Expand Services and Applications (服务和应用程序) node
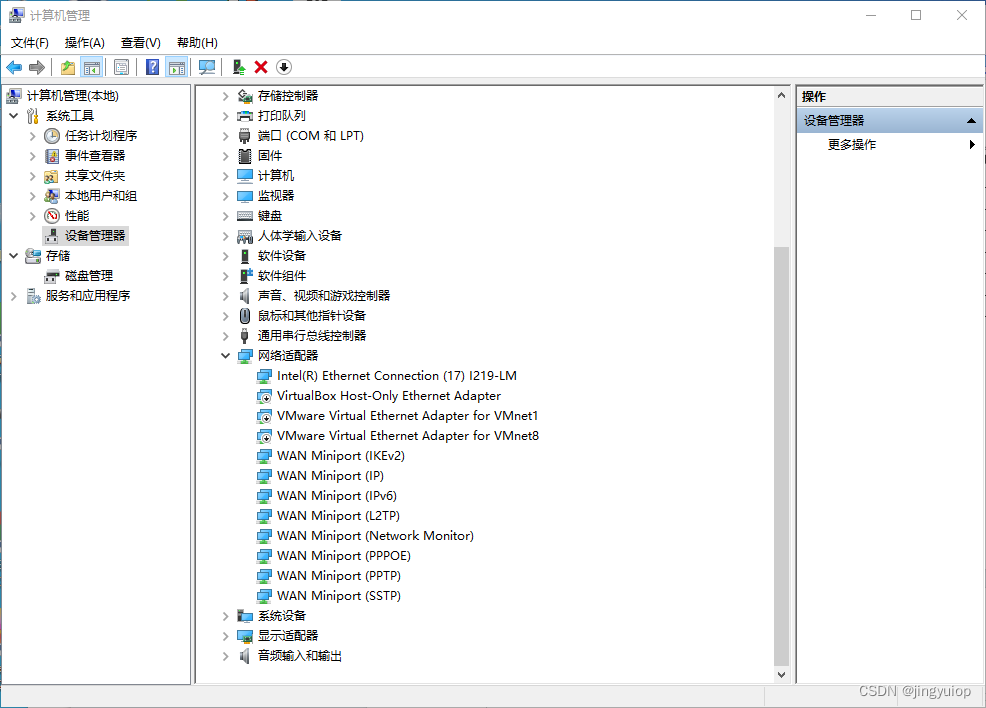Viewport: 986px width, 708px height. (x=14, y=296)
